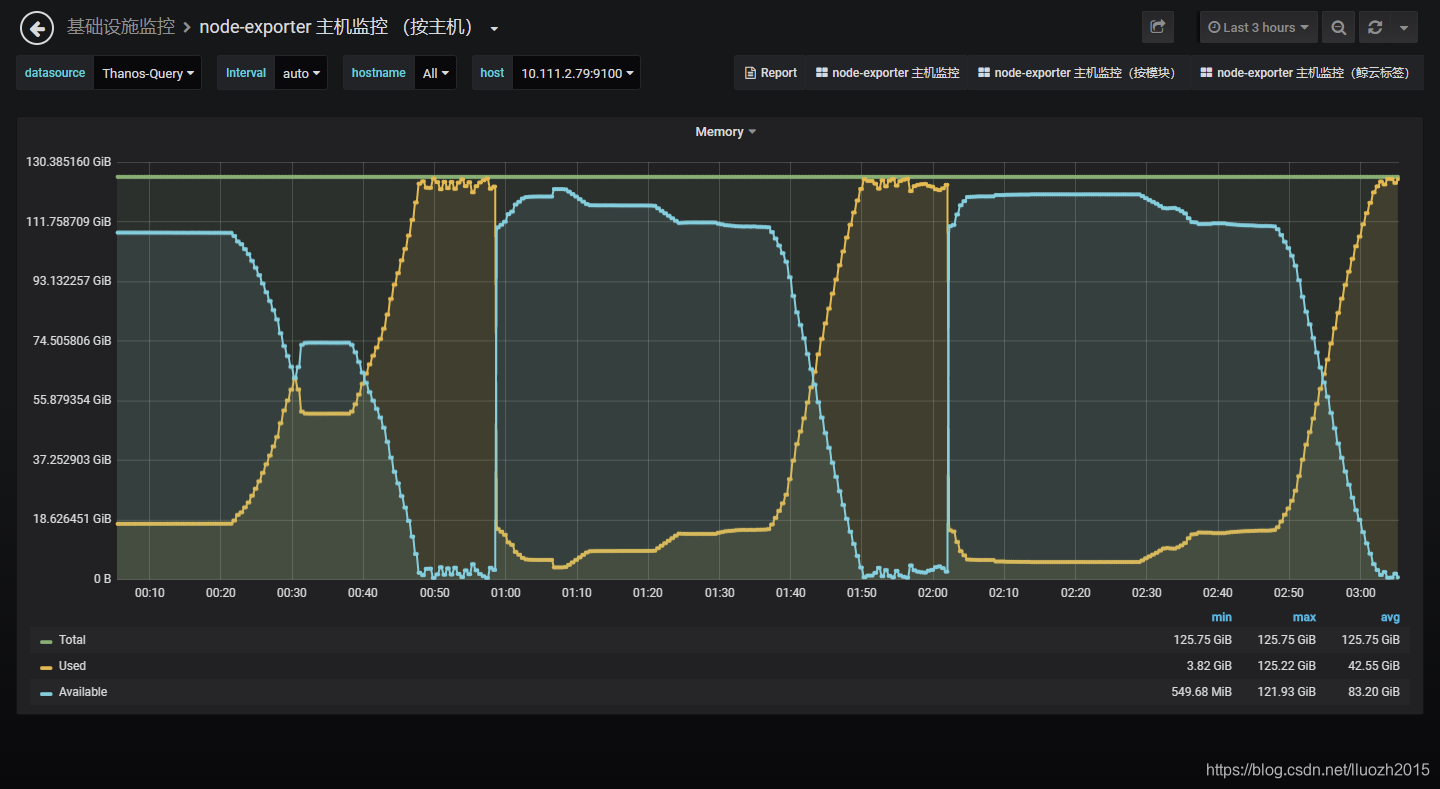1440x789 pixels.
Task: Click the Used min value 3.82 GiB
Action: (x=1207, y=666)
